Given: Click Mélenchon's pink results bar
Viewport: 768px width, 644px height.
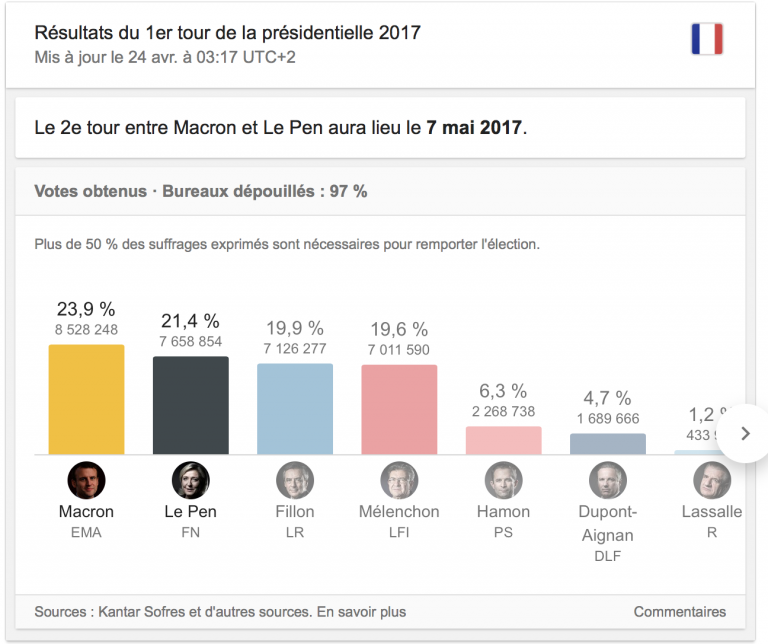Looking at the screenshot, I should pyautogui.click(x=399, y=409).
